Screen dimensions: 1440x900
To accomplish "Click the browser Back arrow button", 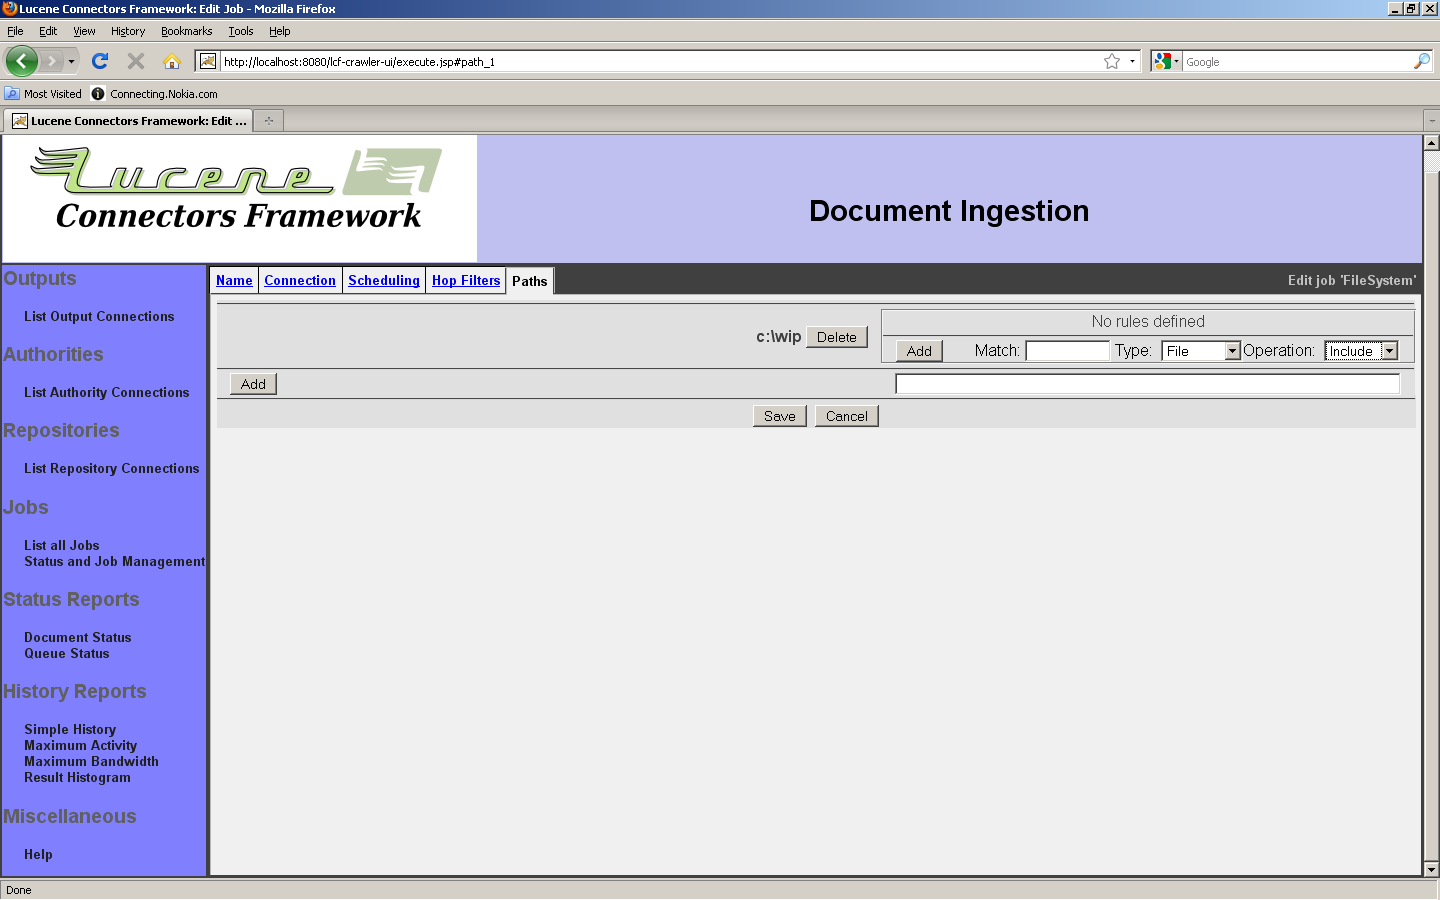I will [x=21, y=61].
